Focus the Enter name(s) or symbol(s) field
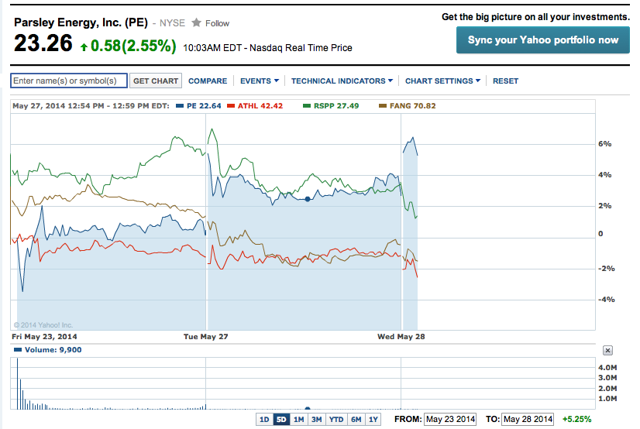The height and width of the screenshot is (429, 640). 69,81
